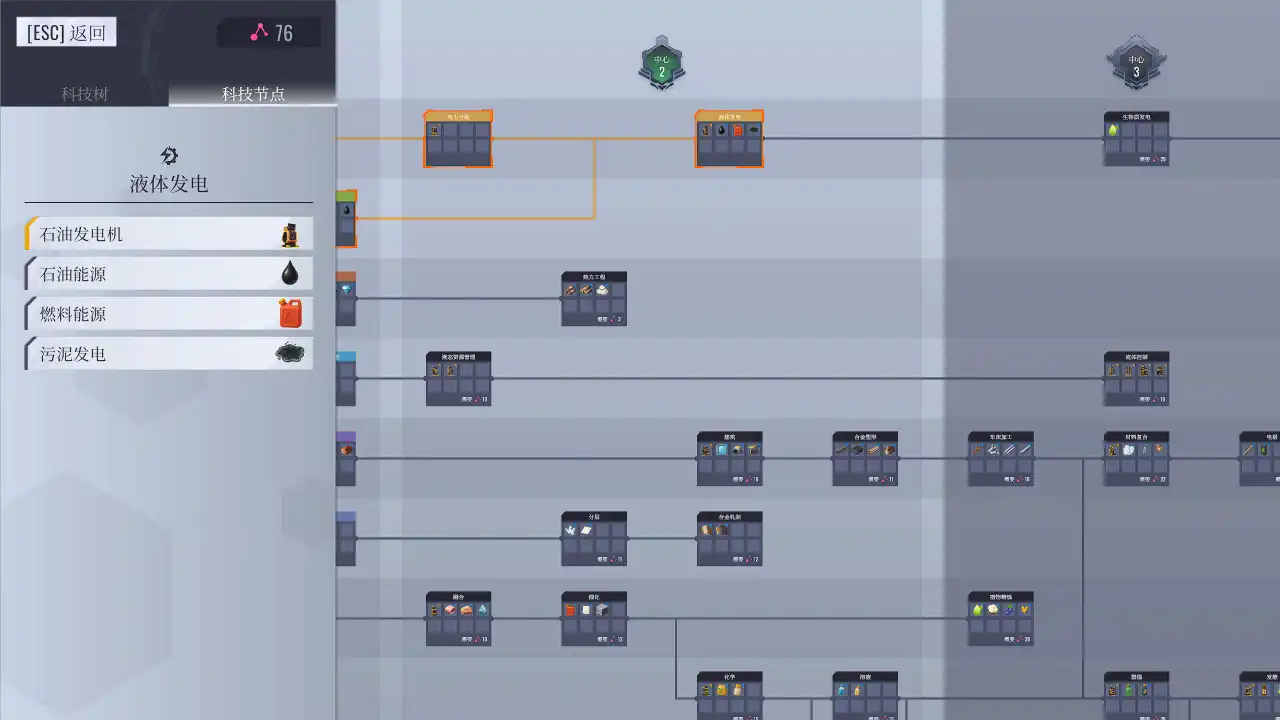Screen dimensions: 1280x720
Task: Click the blue diamond icon in the brown-topped node
Action: [x=346, y=290]
